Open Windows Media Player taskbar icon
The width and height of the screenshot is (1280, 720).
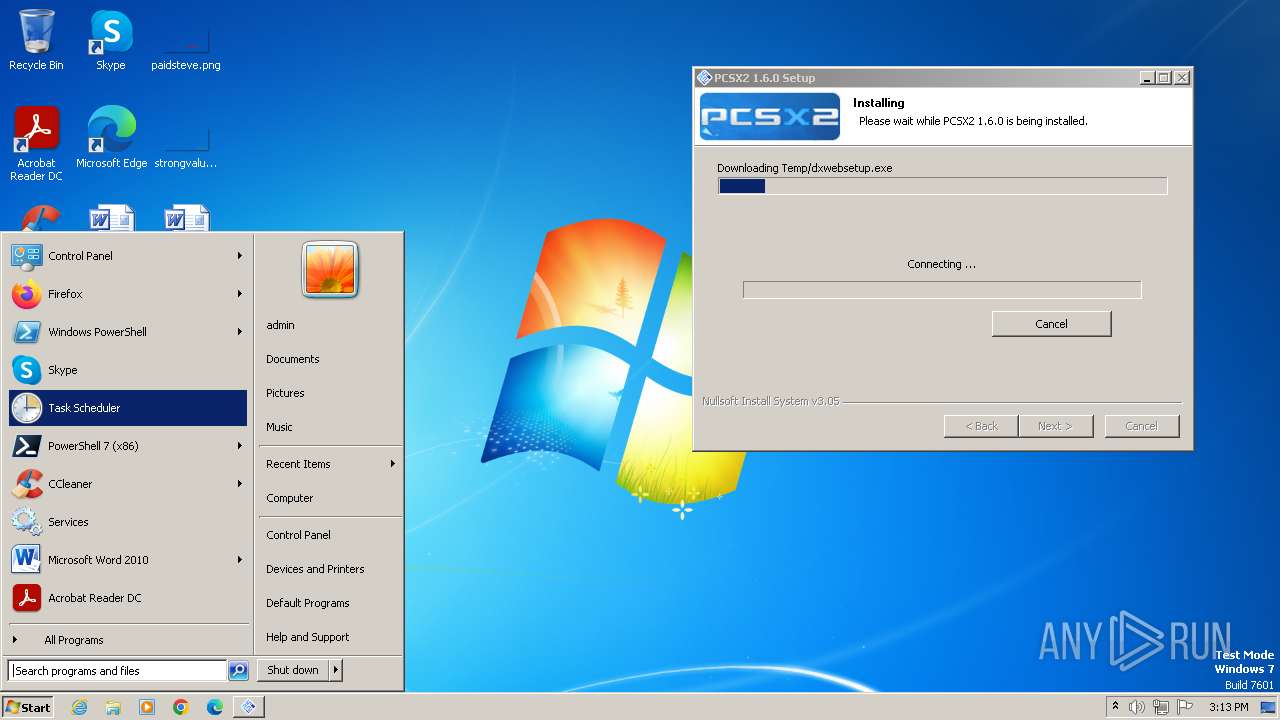147,707
